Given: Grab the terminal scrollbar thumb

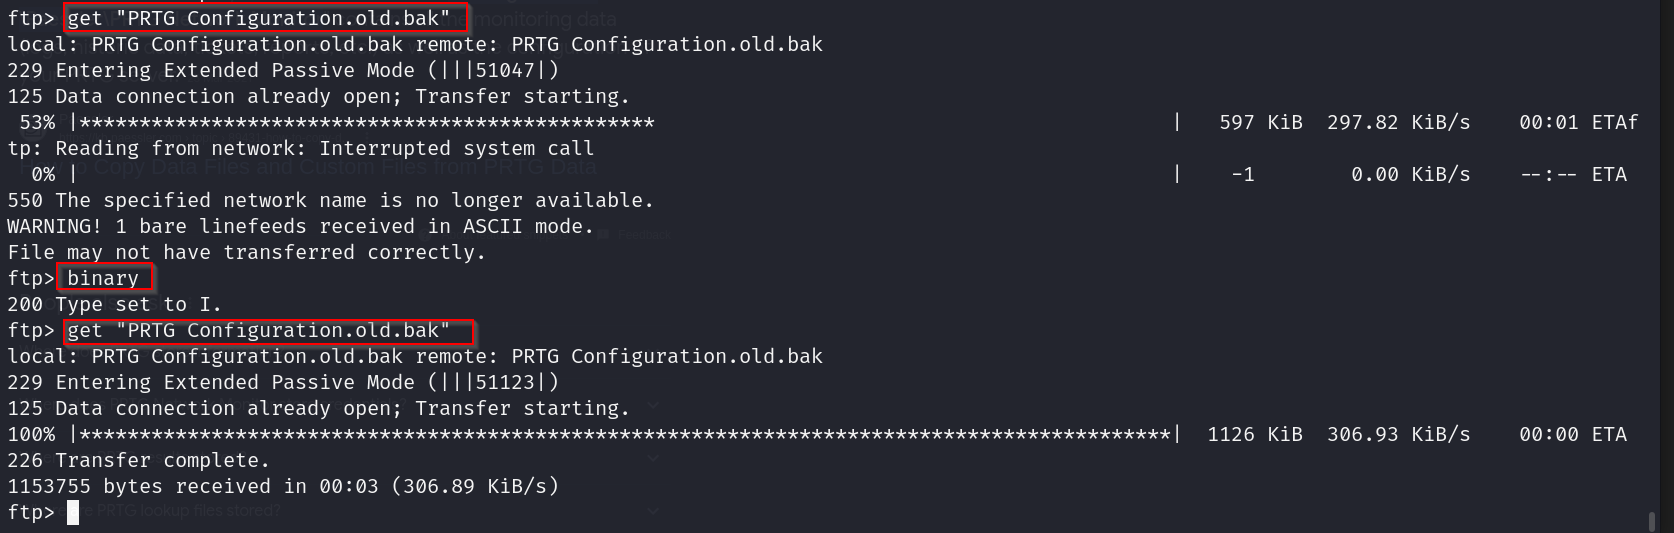Looking at the screenshot, I should point(1650,521).
